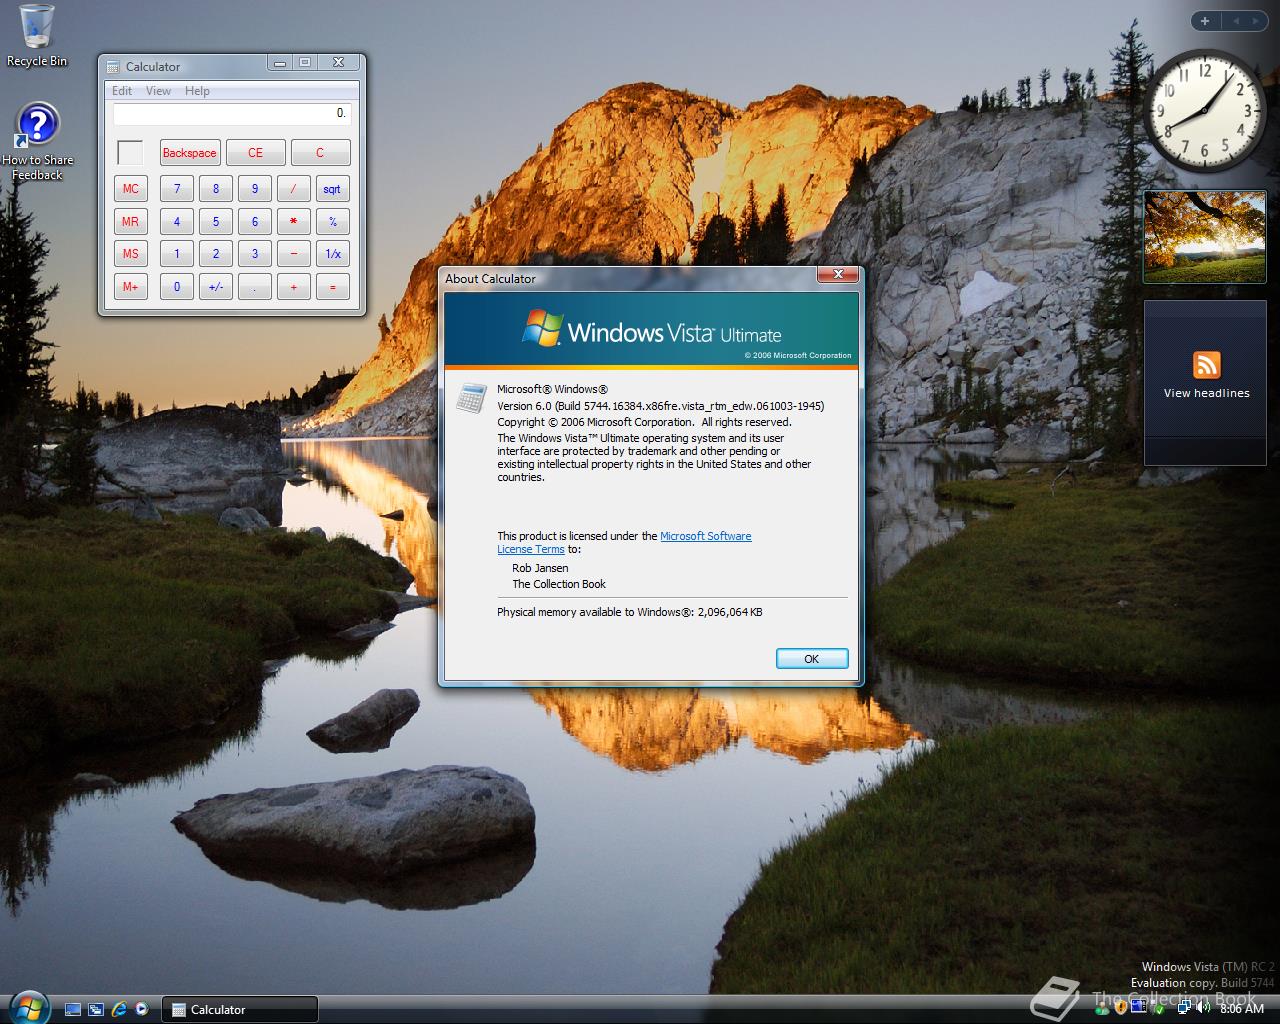Click OK in About Calculator dialog
This screenshot has height=1024, width=1280.
[812, 659]
